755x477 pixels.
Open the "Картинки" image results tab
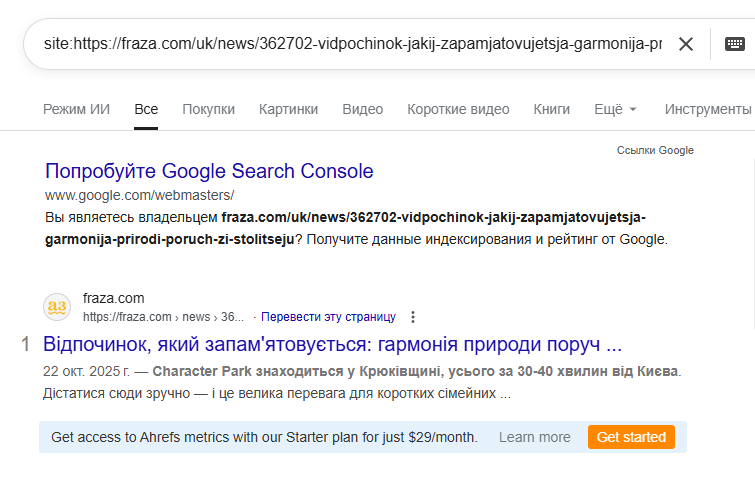coord(288,109)
